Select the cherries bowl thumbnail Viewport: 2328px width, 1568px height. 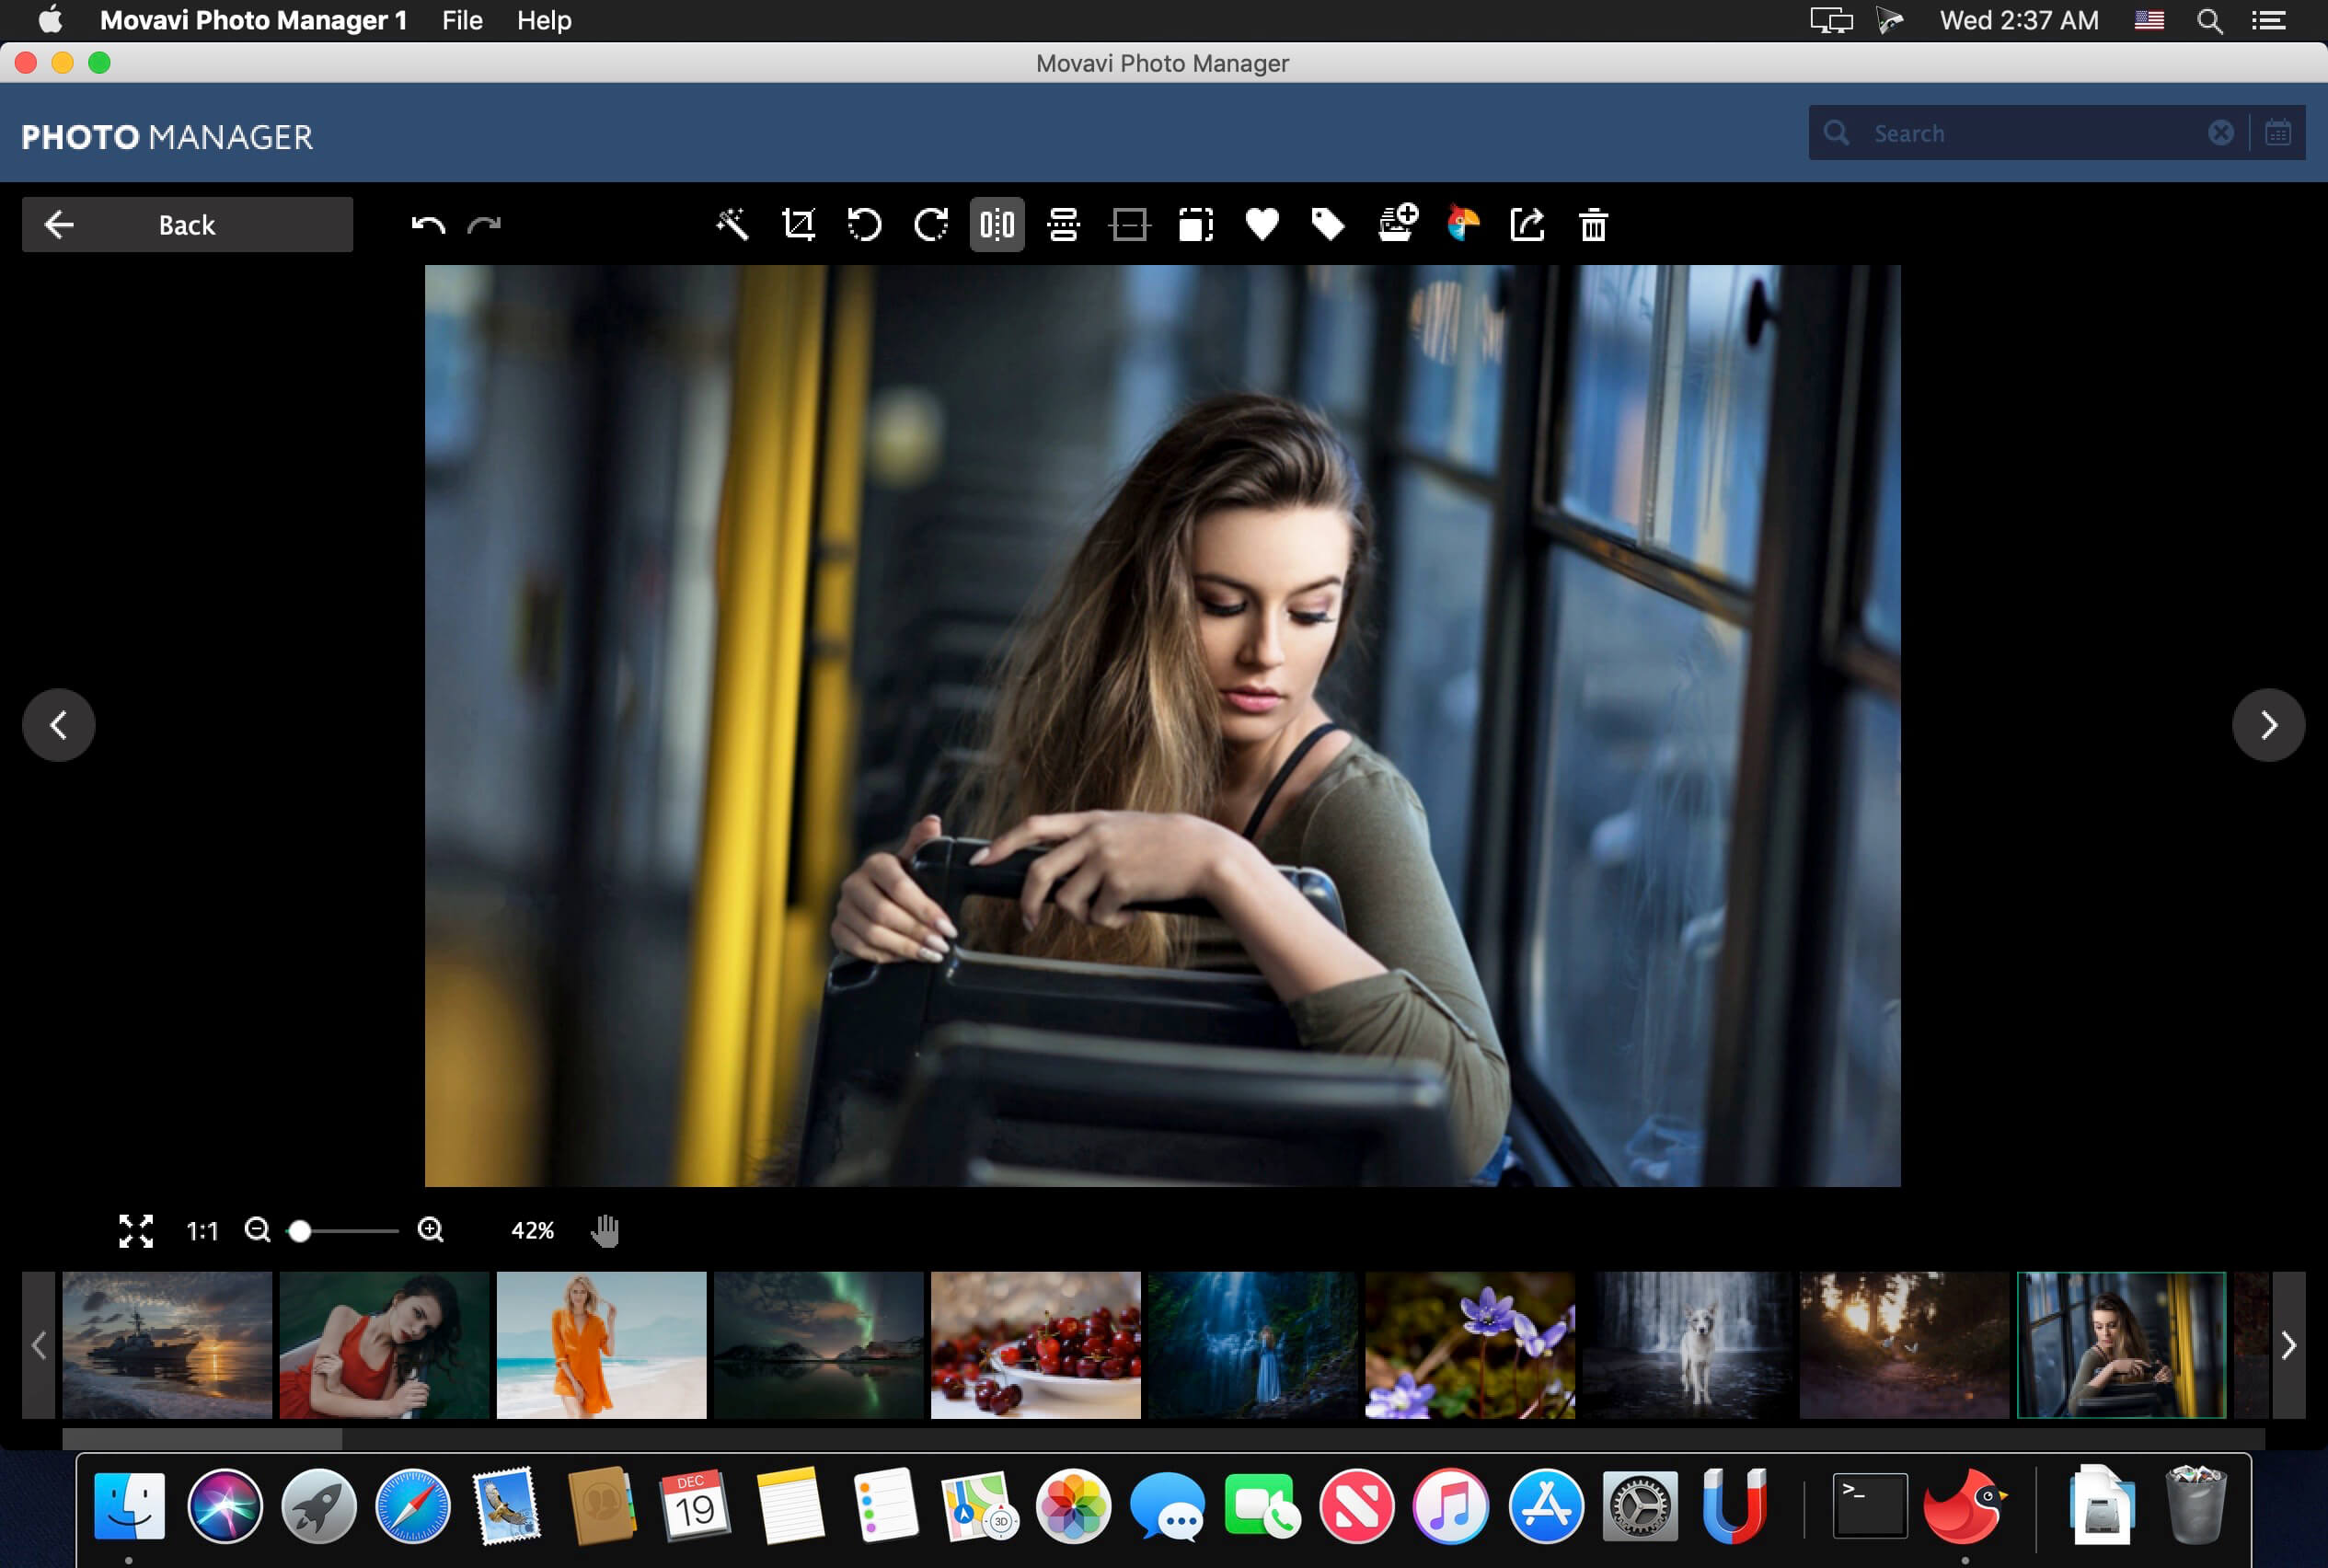(1035, 1345)
